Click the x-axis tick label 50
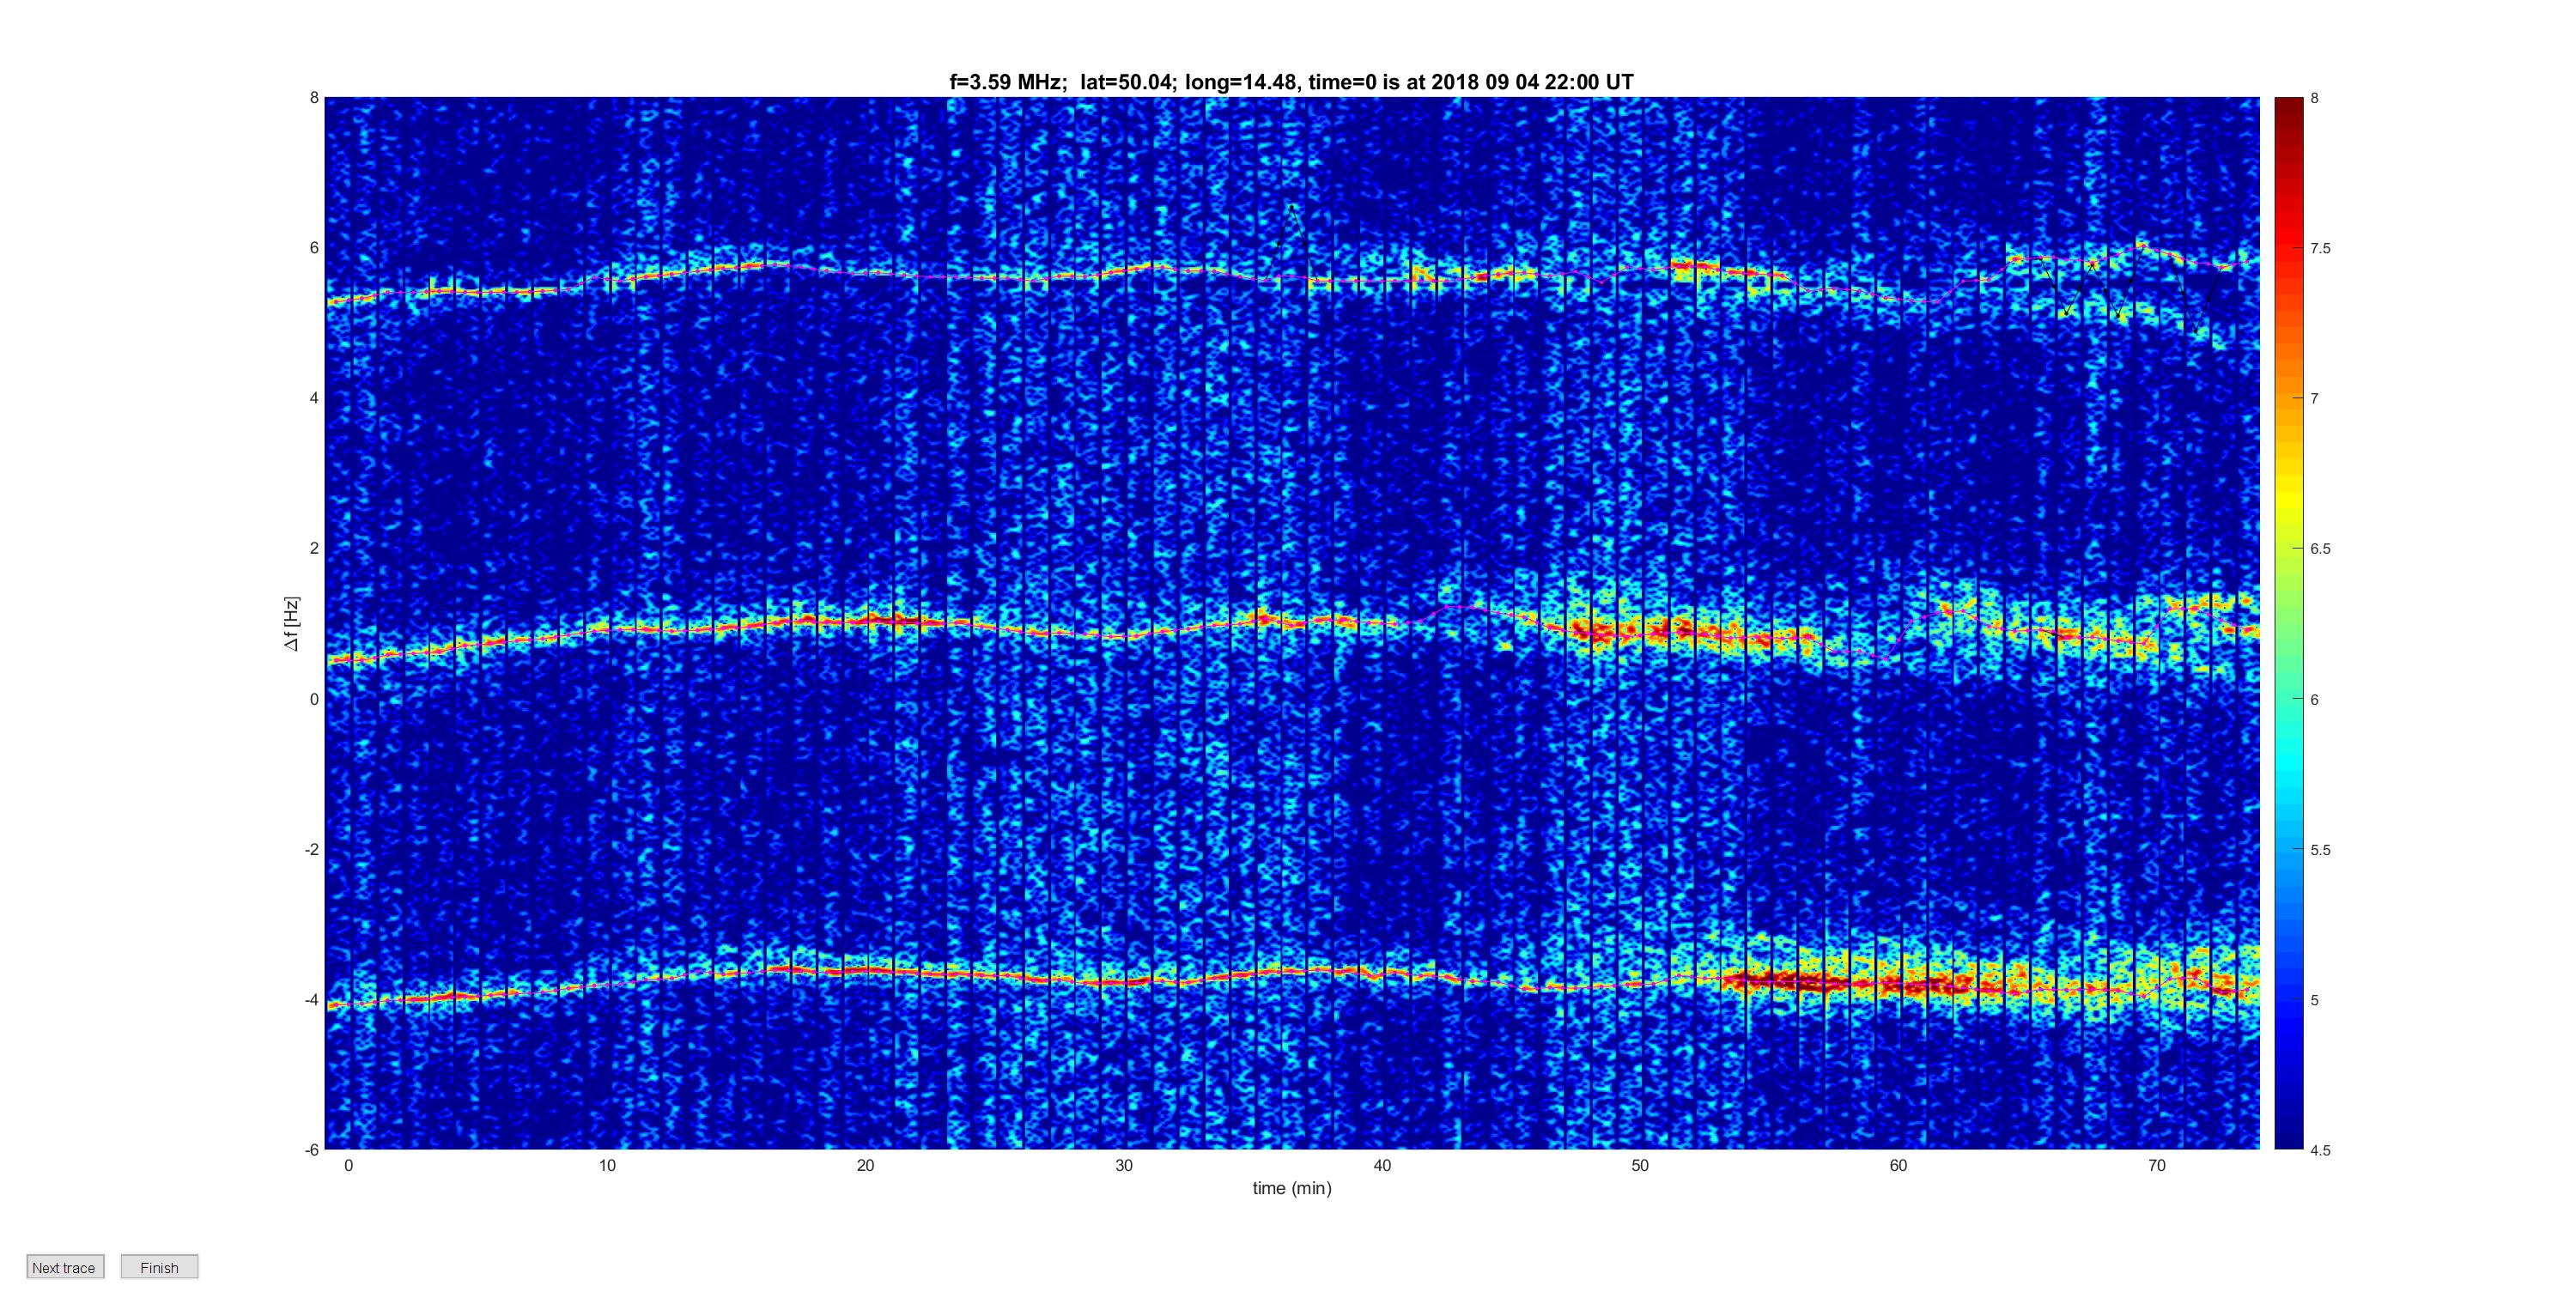 tap(1640, 1165)
